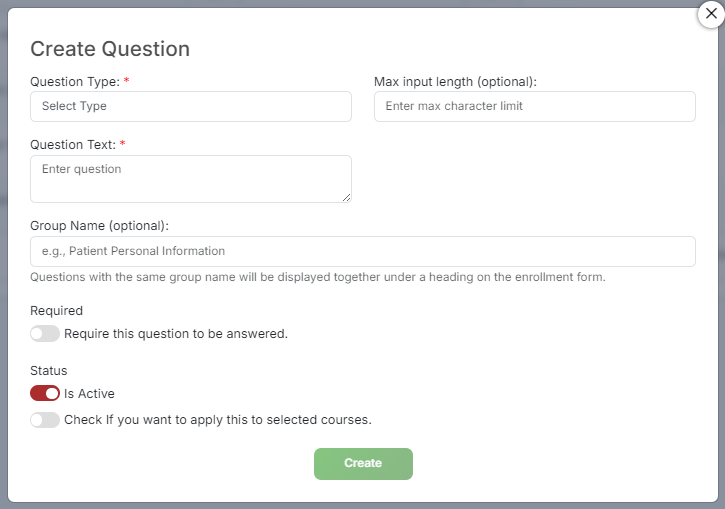Click 'Require this question to be answered' label

[x=176, y=334]
